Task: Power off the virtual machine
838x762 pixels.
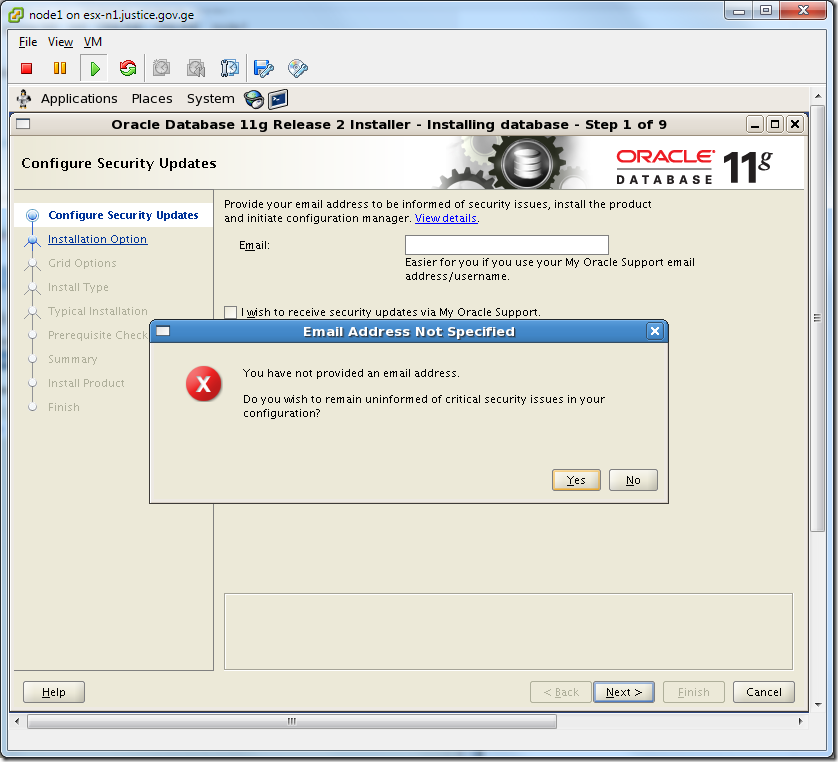Action: 27,68
